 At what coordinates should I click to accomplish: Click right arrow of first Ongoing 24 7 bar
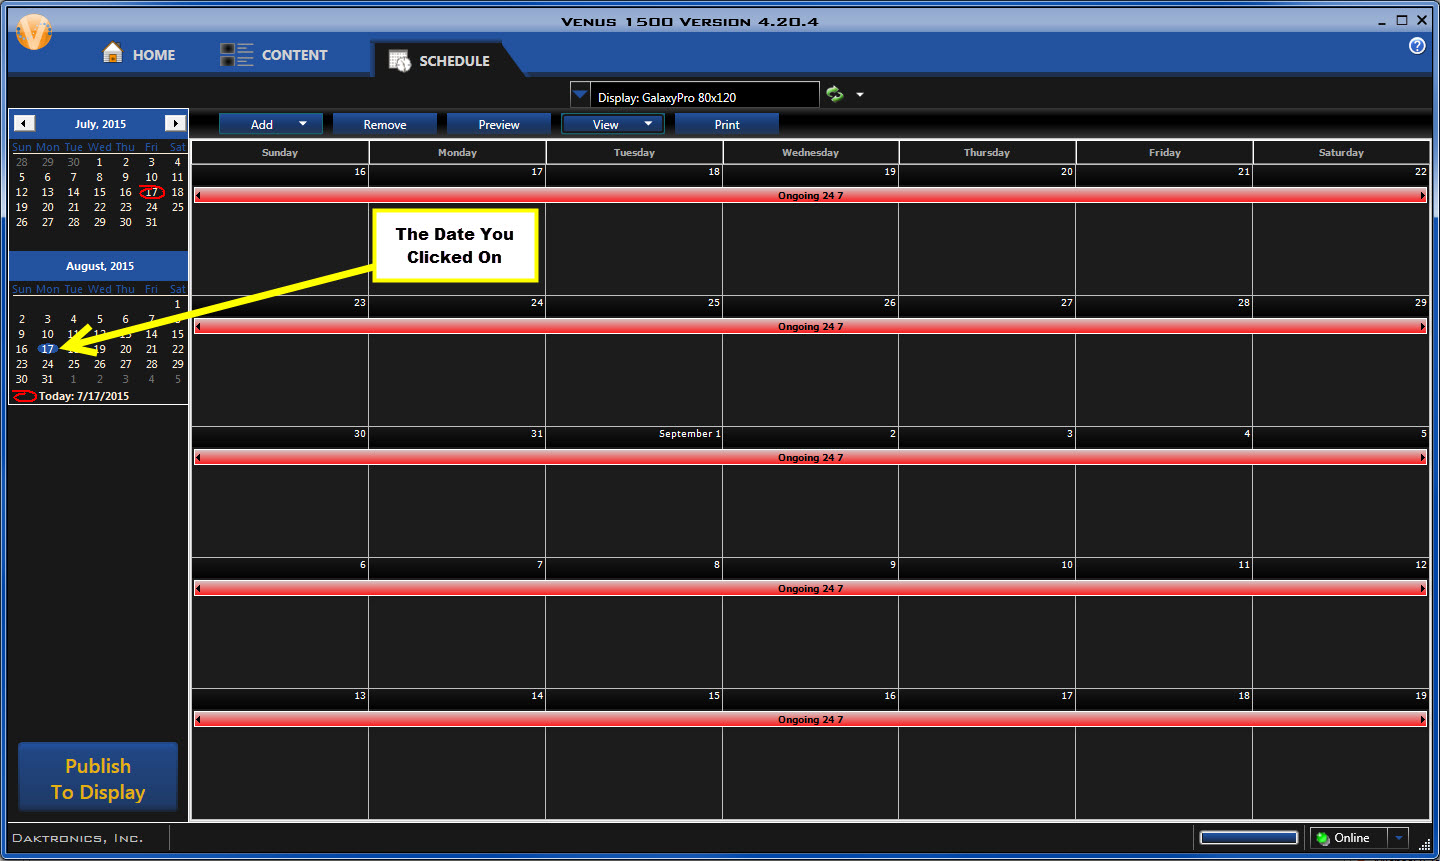pyautogui.click(x=1422, y=196)
